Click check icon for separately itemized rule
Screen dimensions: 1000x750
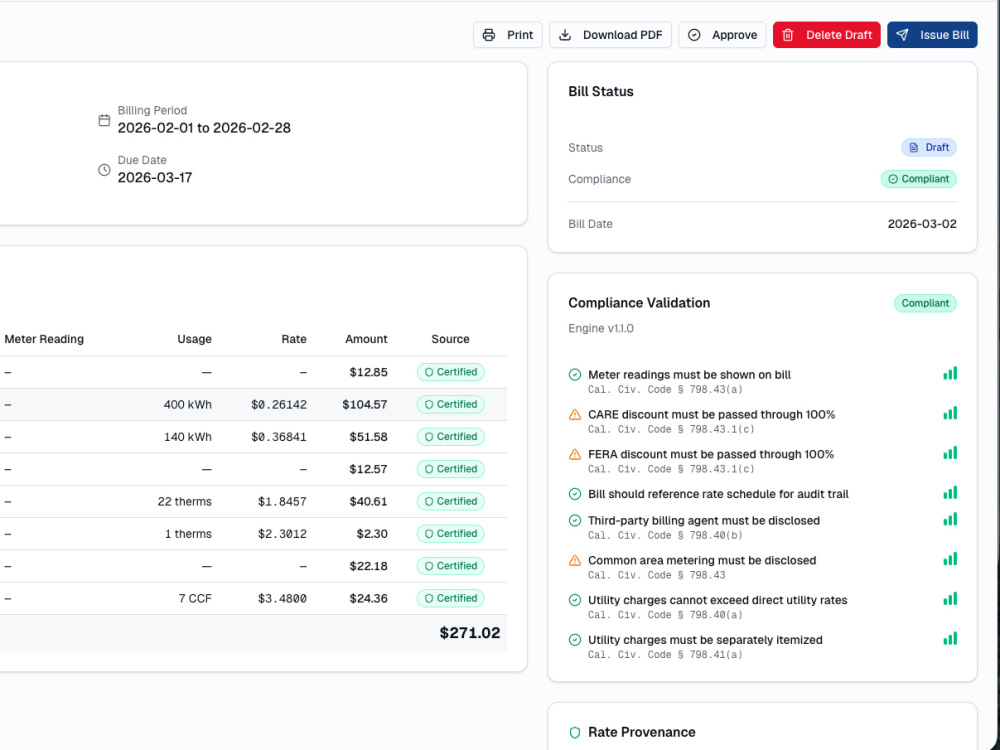(x=575, y=640)
